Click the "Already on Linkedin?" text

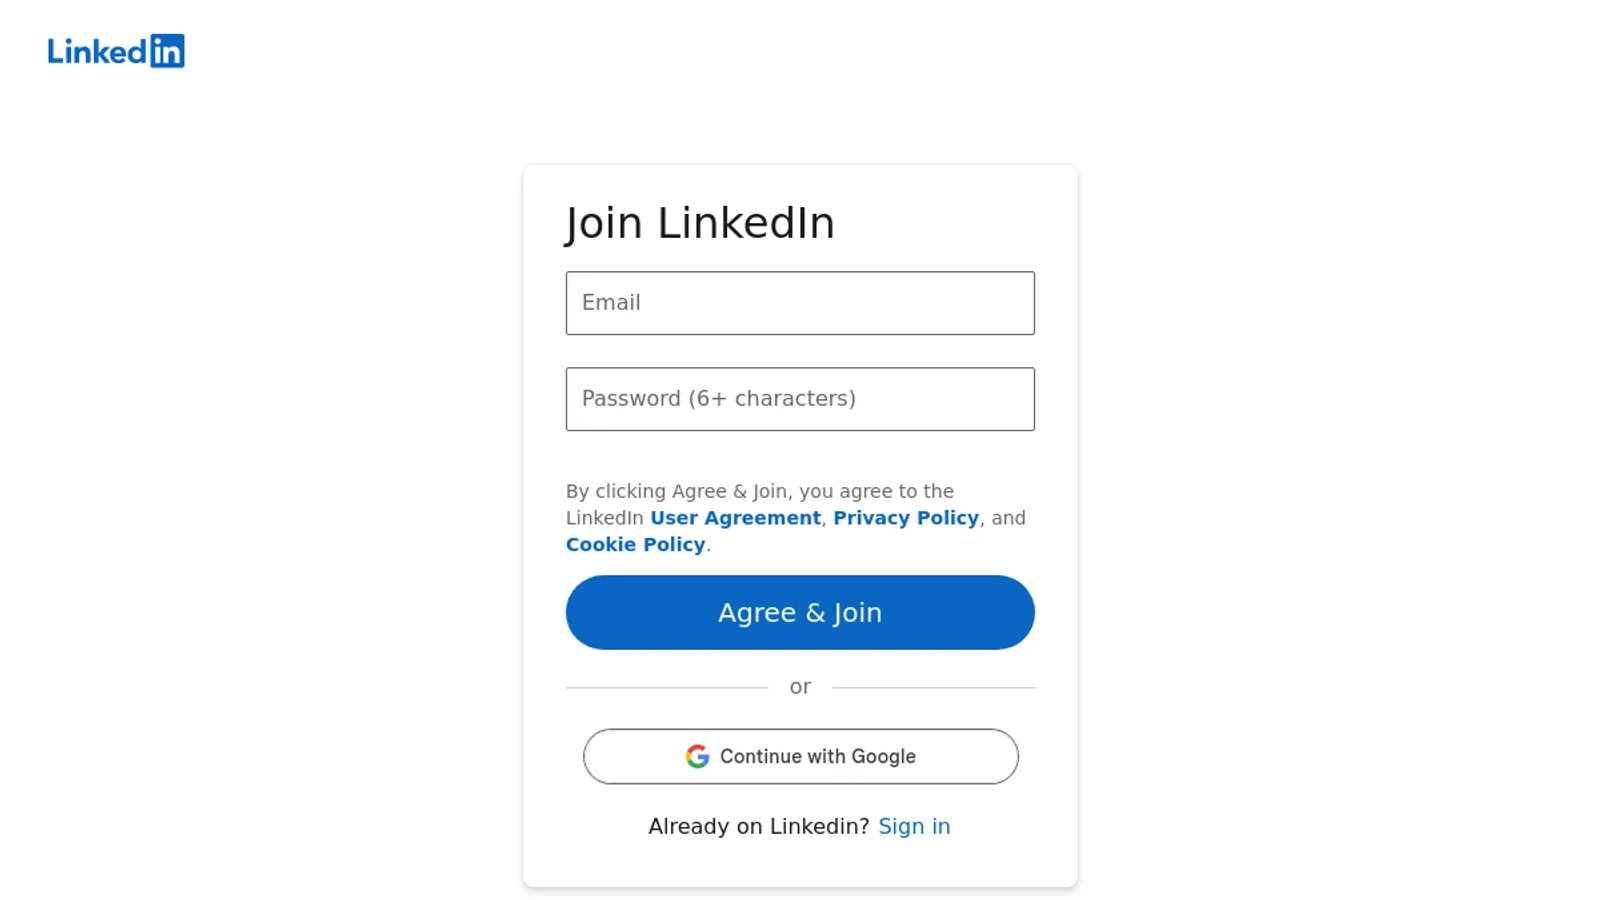click(x=759, y=827)
